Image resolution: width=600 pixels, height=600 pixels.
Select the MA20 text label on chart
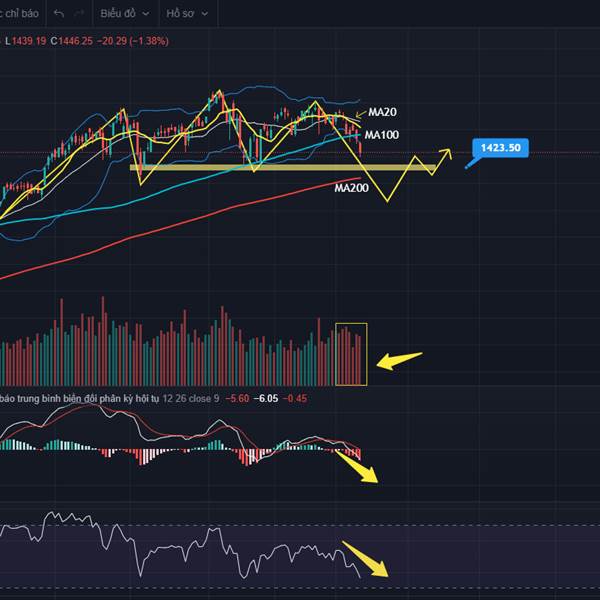382,112
